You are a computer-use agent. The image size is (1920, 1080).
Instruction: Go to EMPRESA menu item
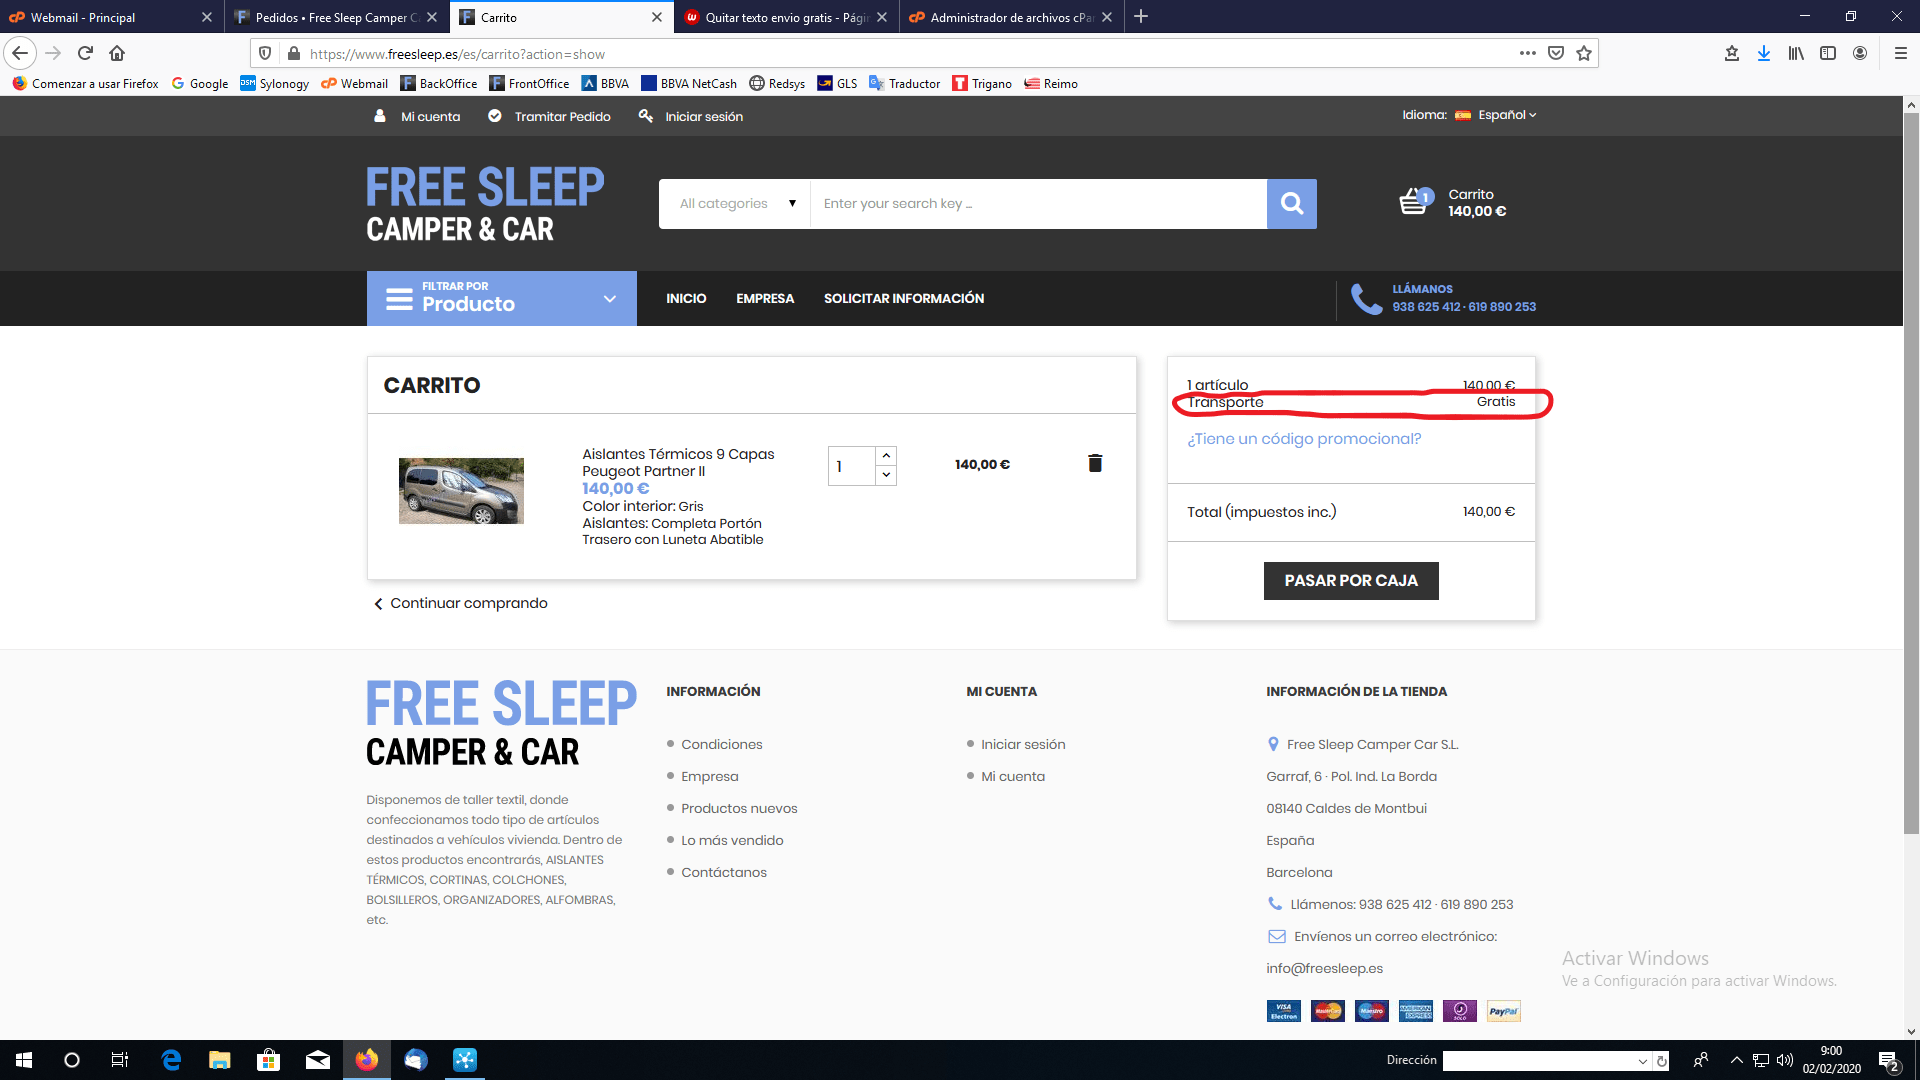click(765, 298)
